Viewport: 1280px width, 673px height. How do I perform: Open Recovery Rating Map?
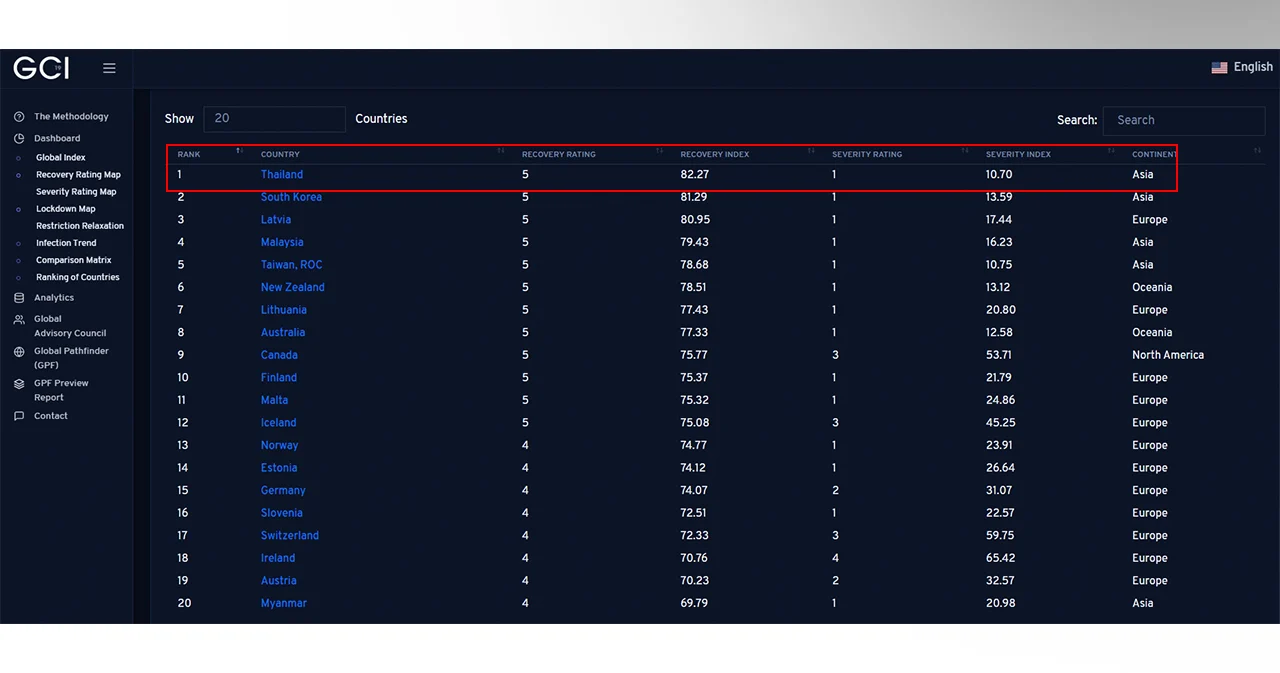point(78,175)
